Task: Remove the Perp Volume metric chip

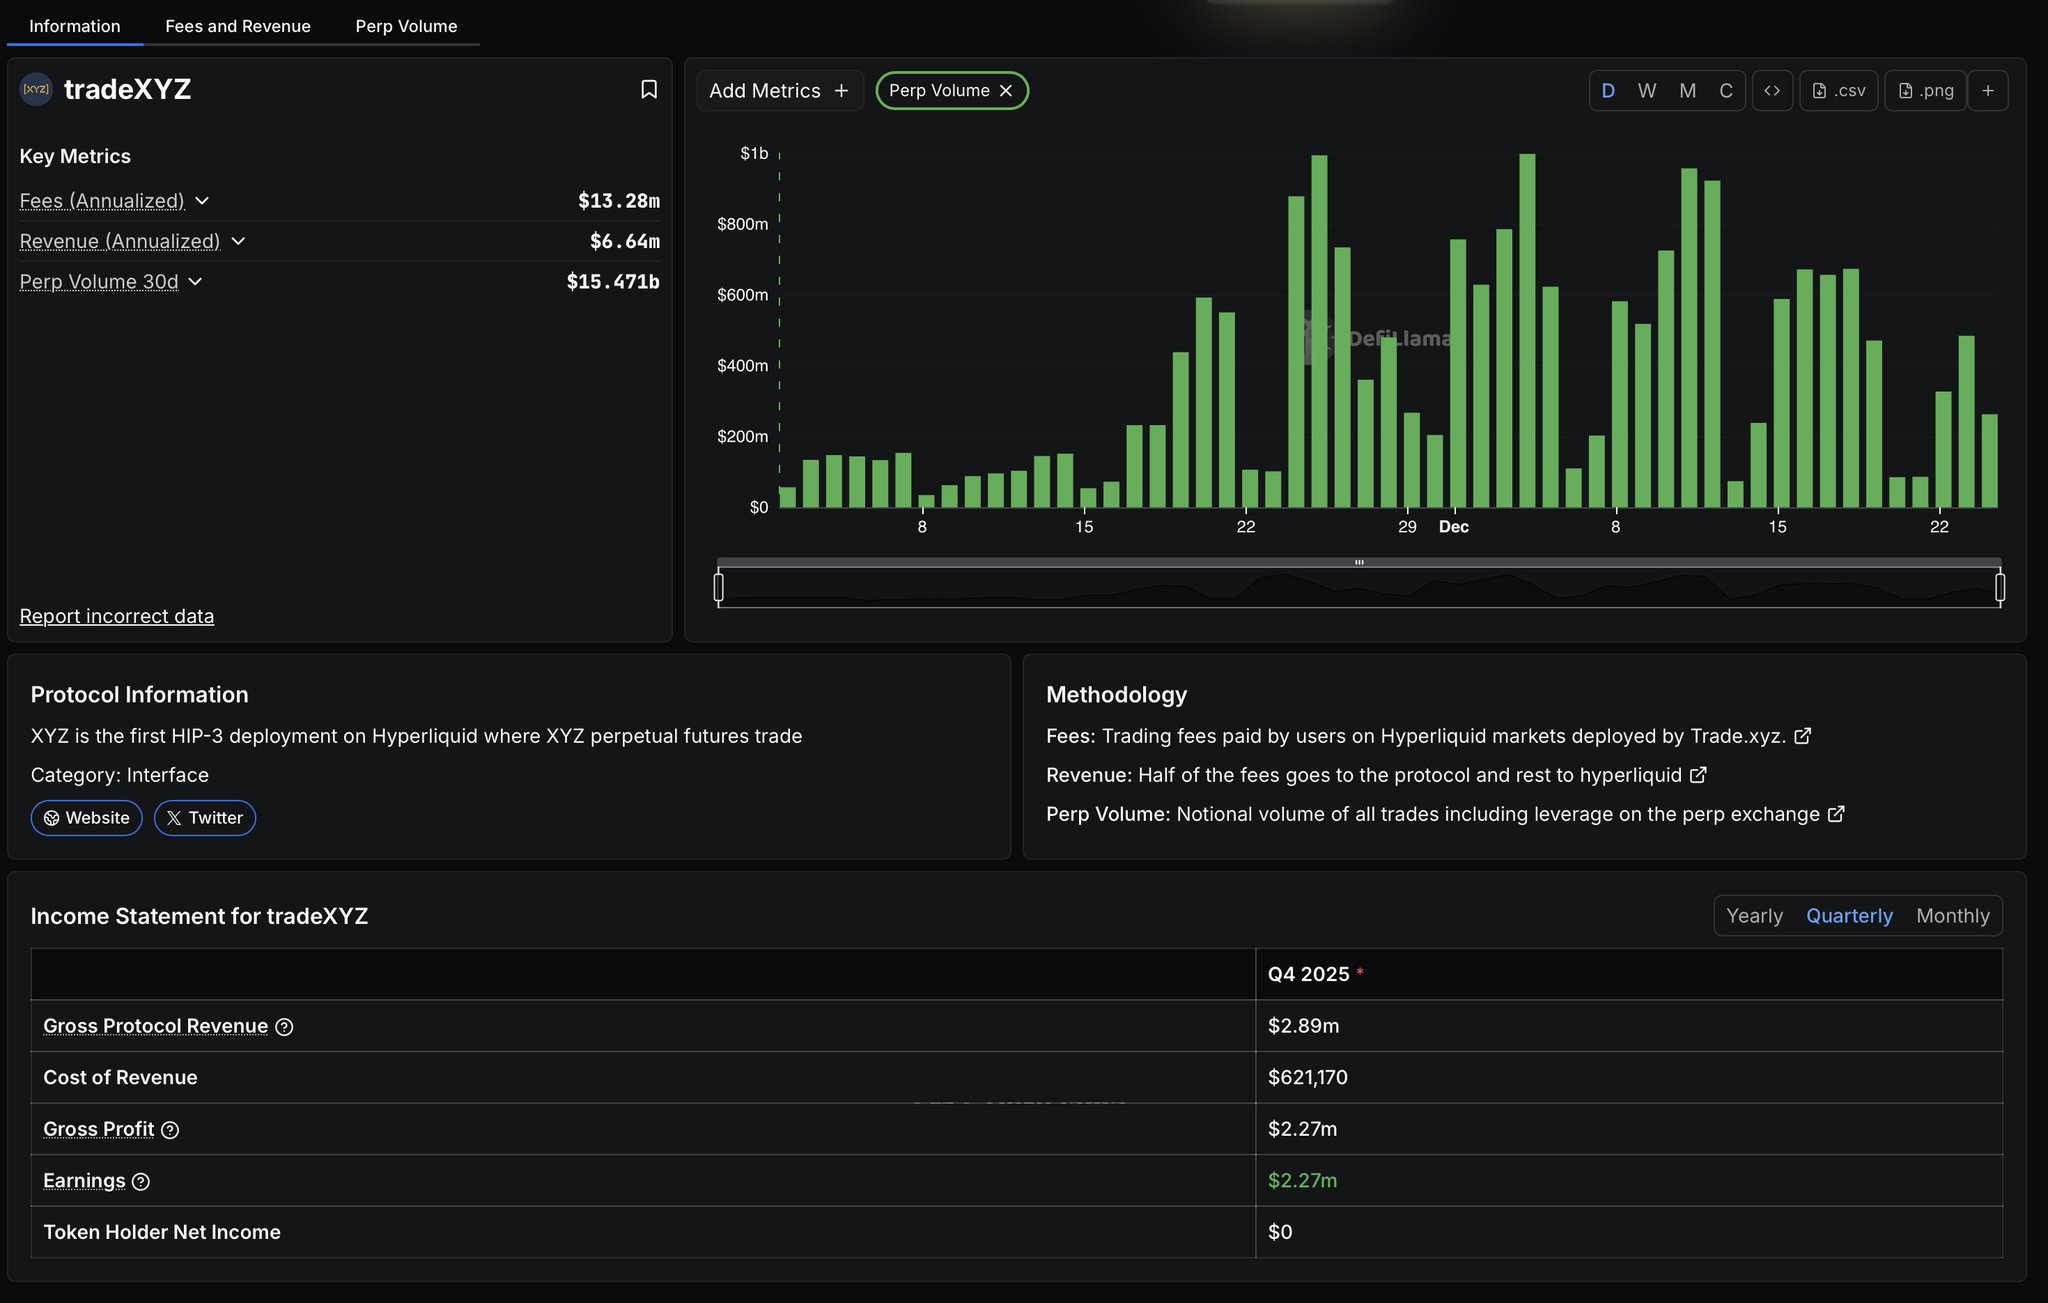Action: click(x=1006, y=91)
